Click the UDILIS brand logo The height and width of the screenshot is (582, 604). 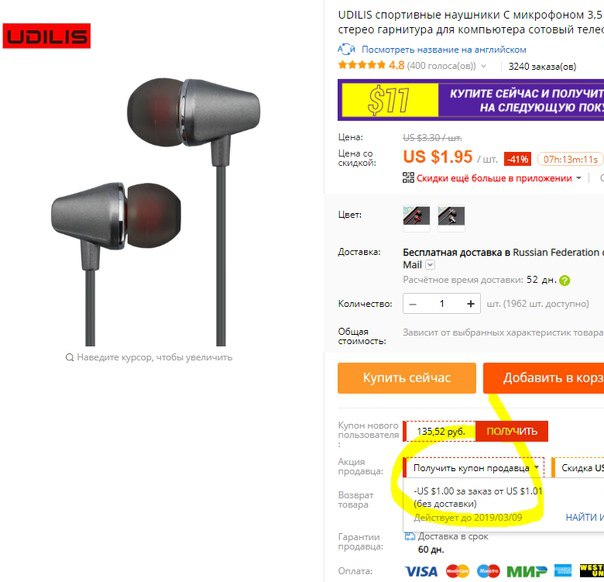click(x=47, y=36)
